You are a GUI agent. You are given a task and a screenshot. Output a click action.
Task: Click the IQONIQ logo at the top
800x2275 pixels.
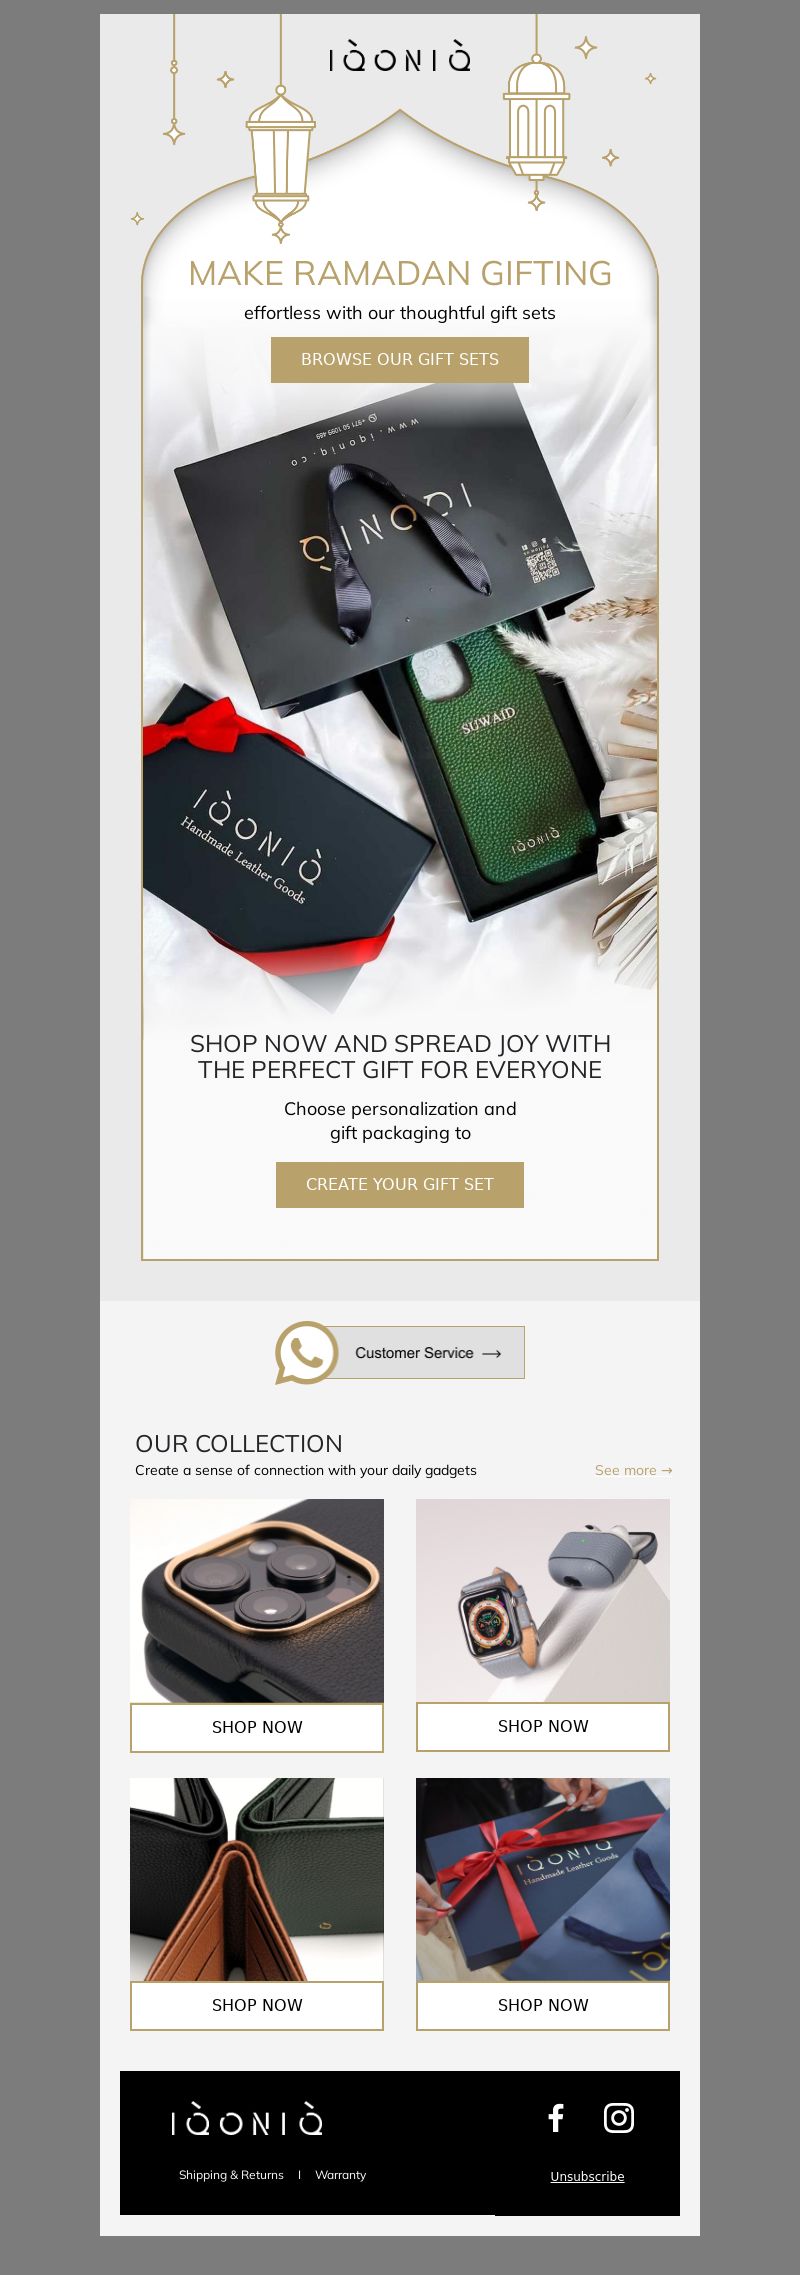click(400, 58)
